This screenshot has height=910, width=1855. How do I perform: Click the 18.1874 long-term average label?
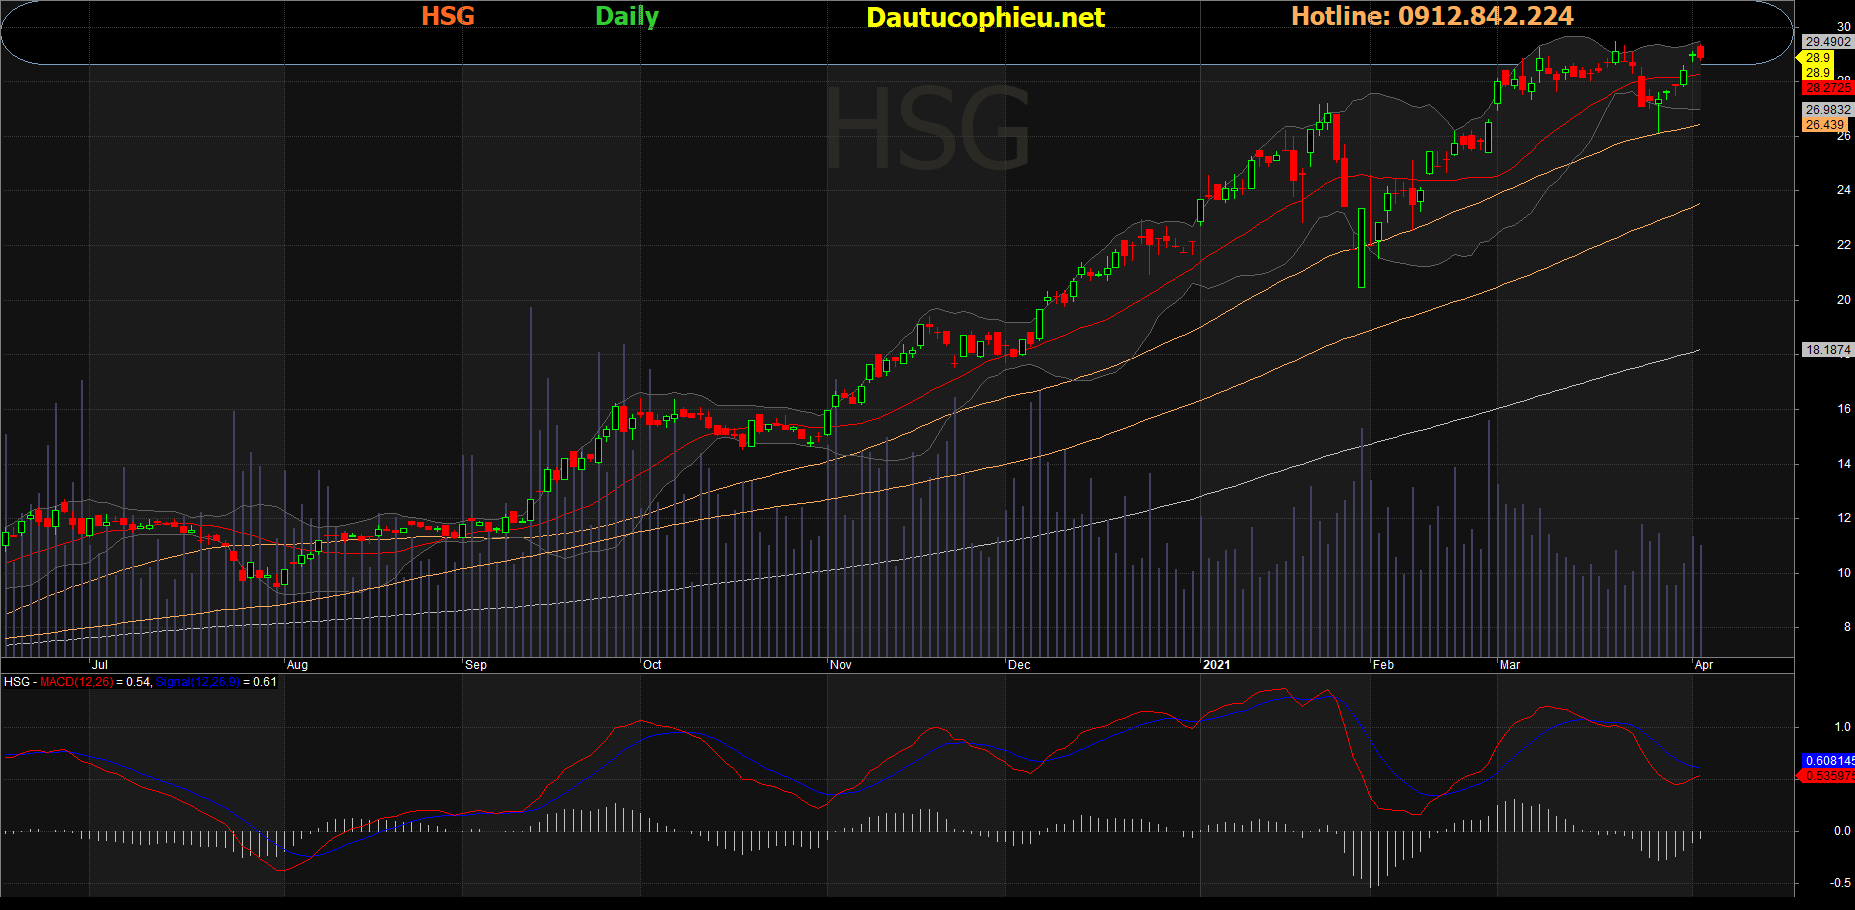pyautogui.click(x=1827, y=350)
